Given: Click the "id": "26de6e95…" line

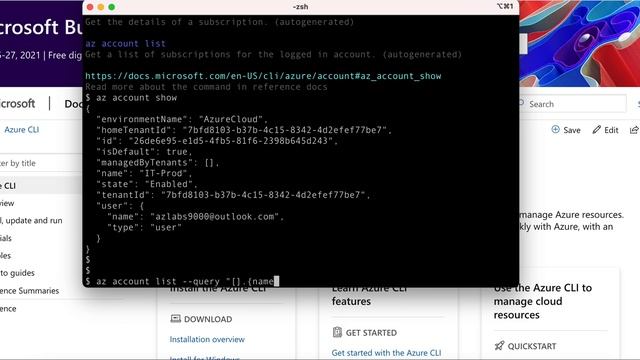Looking at the screenshot, I should tap(217, 141).
